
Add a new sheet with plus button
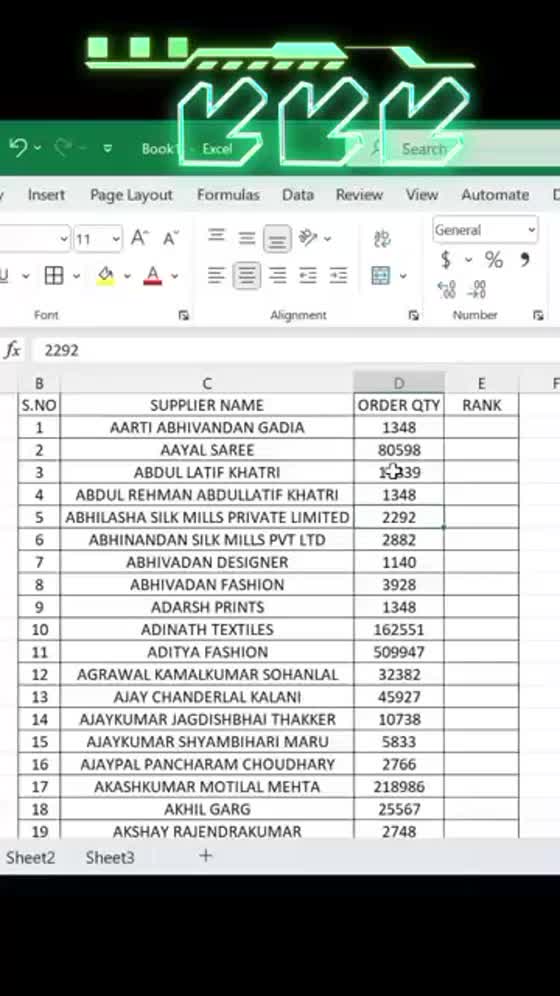tap(206, 856)
